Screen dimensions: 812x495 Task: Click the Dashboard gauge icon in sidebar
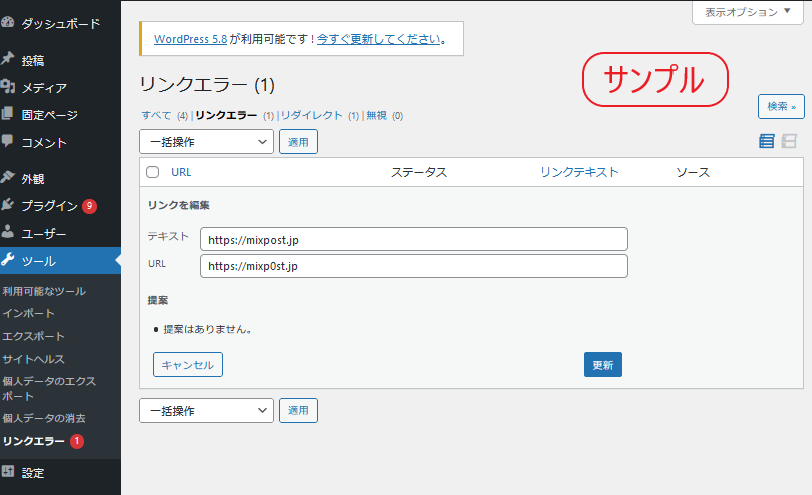click(8, 22)
